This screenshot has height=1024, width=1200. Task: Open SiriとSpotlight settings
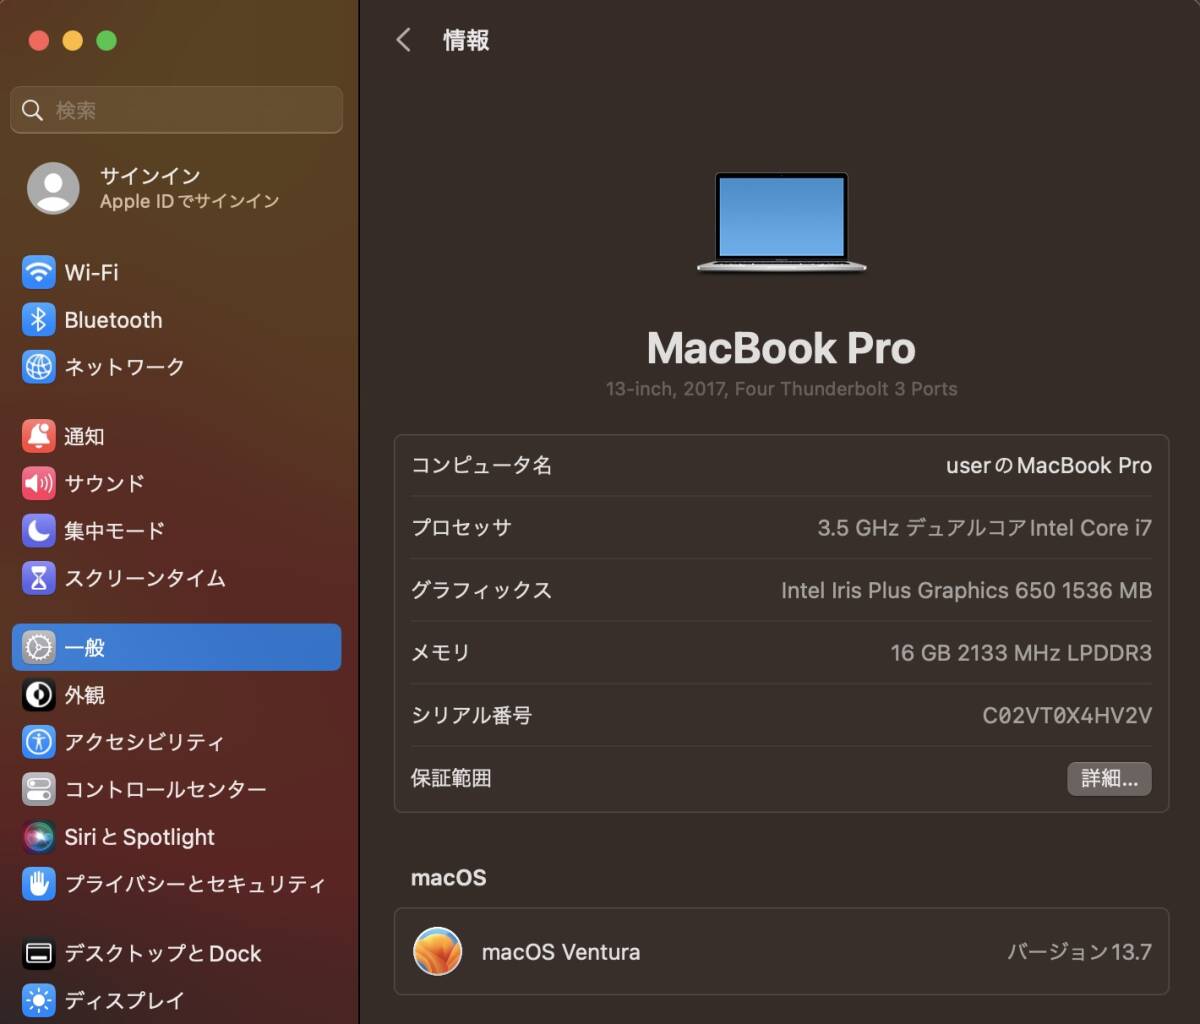tap(176, 837)
